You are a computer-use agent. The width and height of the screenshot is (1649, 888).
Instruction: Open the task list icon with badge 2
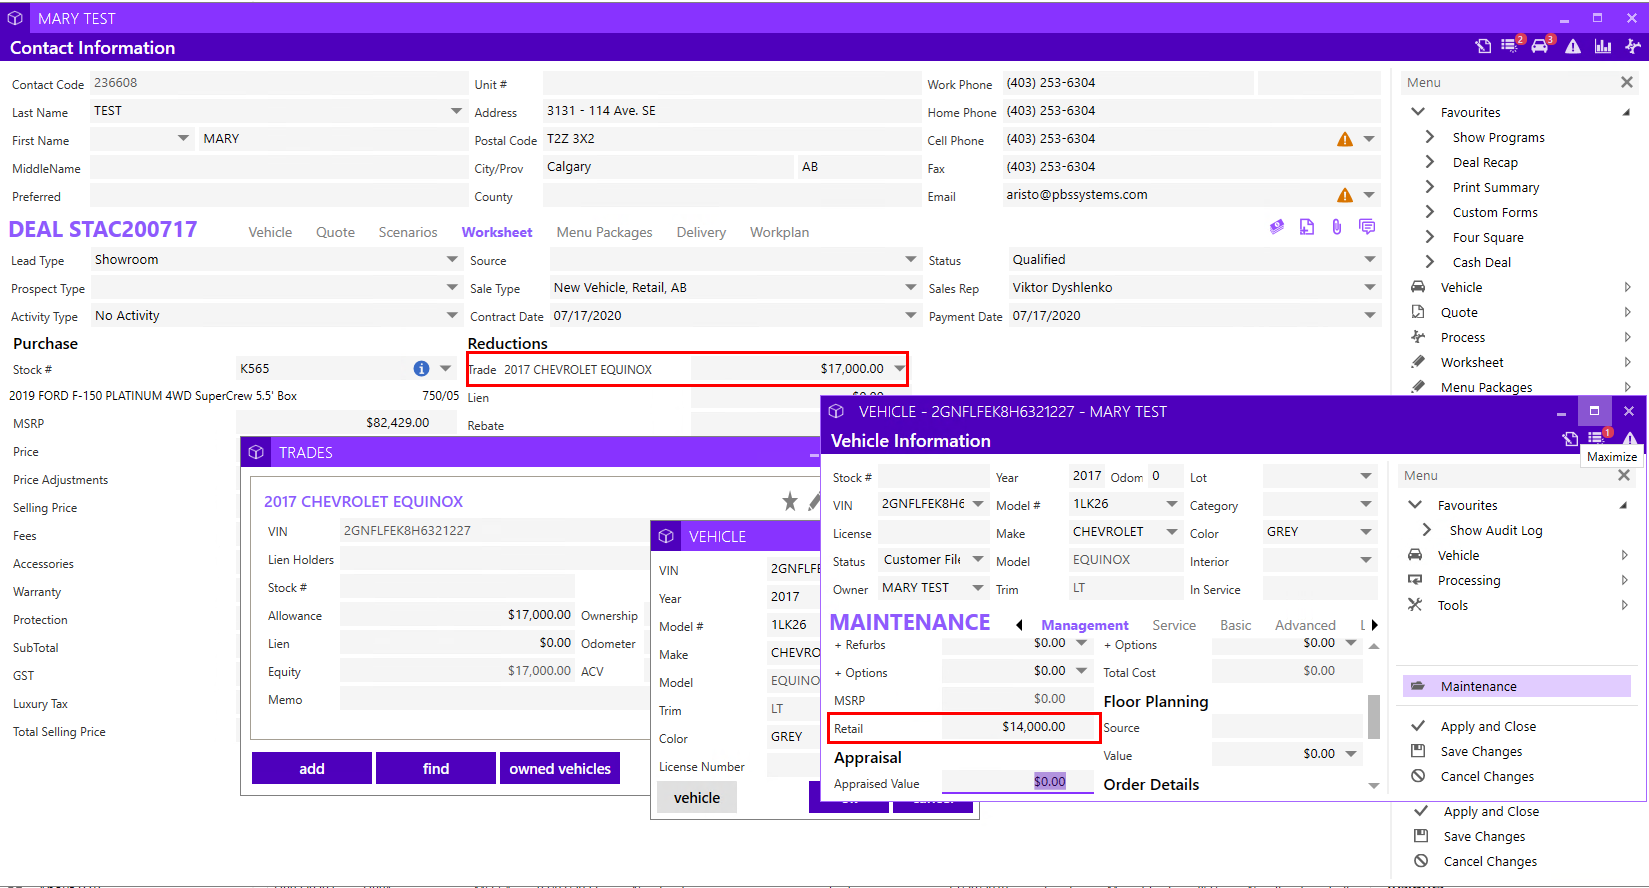tap(1510, 46)
